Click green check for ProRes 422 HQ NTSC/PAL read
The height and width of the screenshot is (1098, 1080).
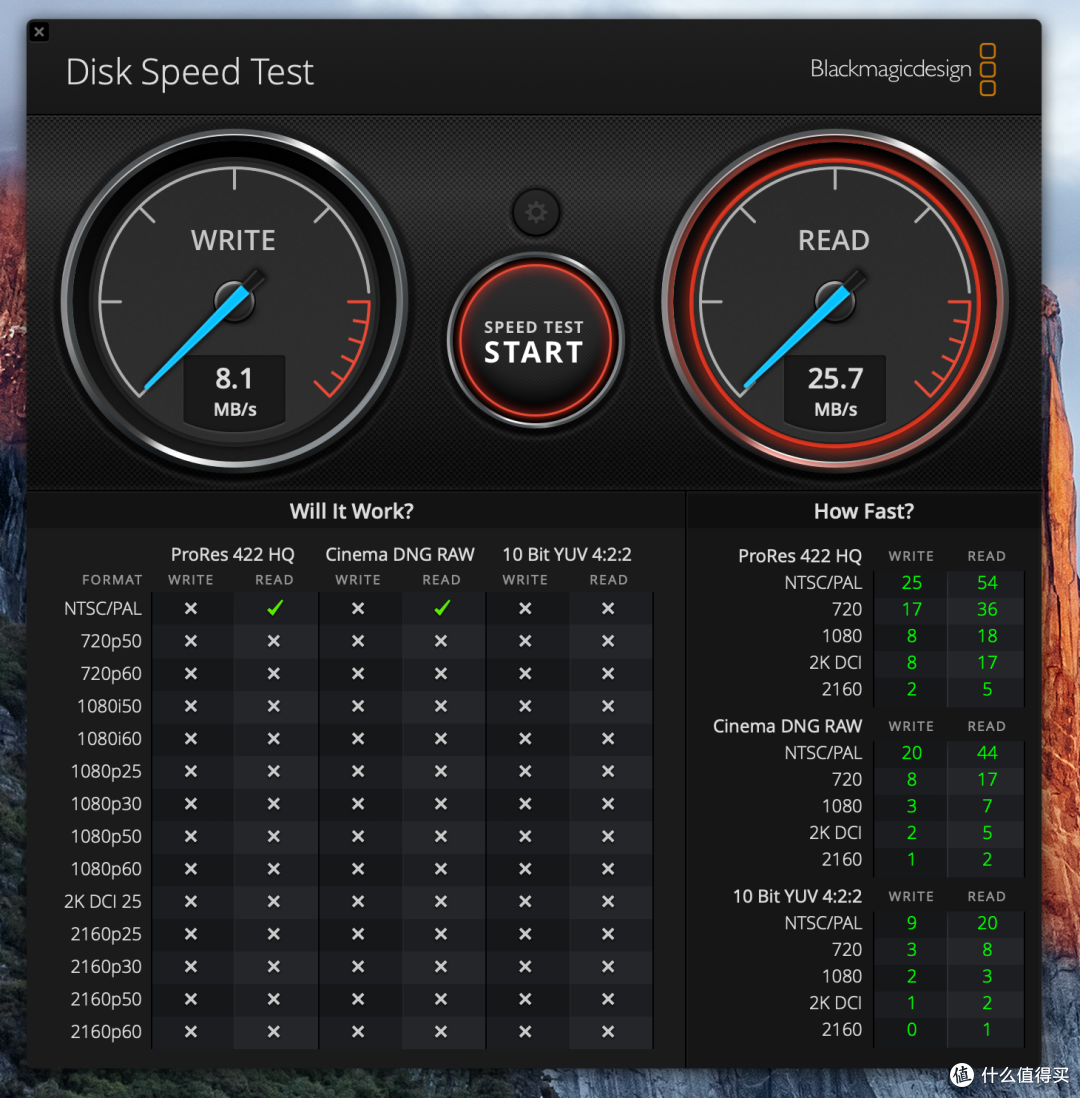[275, 608]
